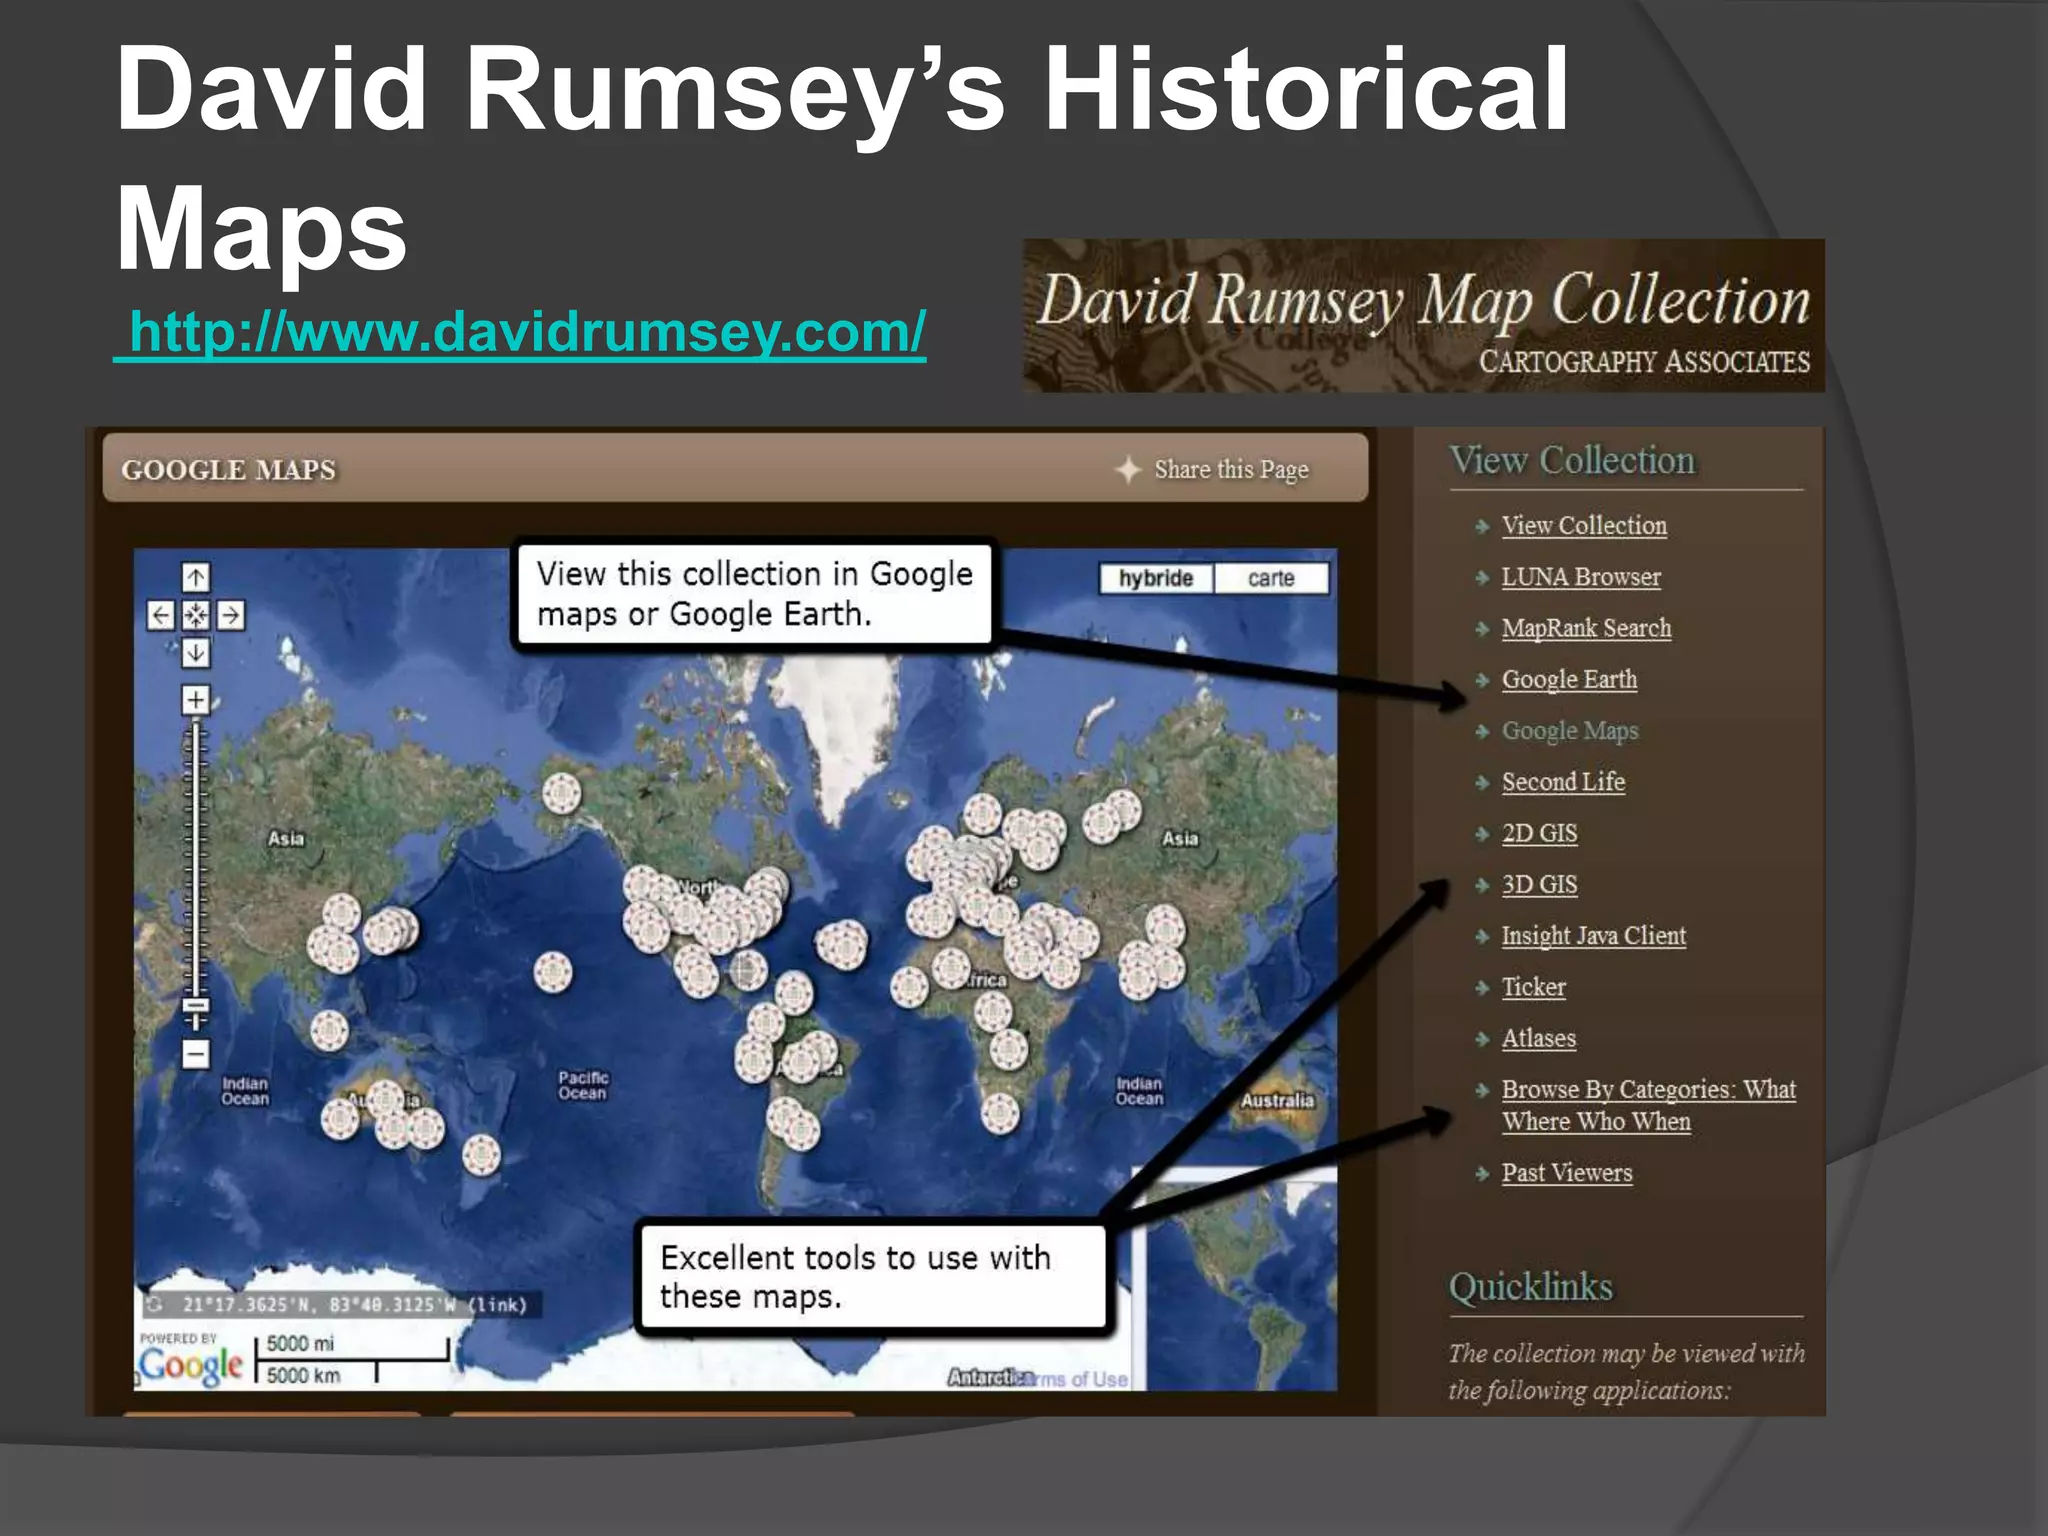Zoom in with the plus button
The height and width of the screenshot is (1536, 2048).
(x=196, y=699)
